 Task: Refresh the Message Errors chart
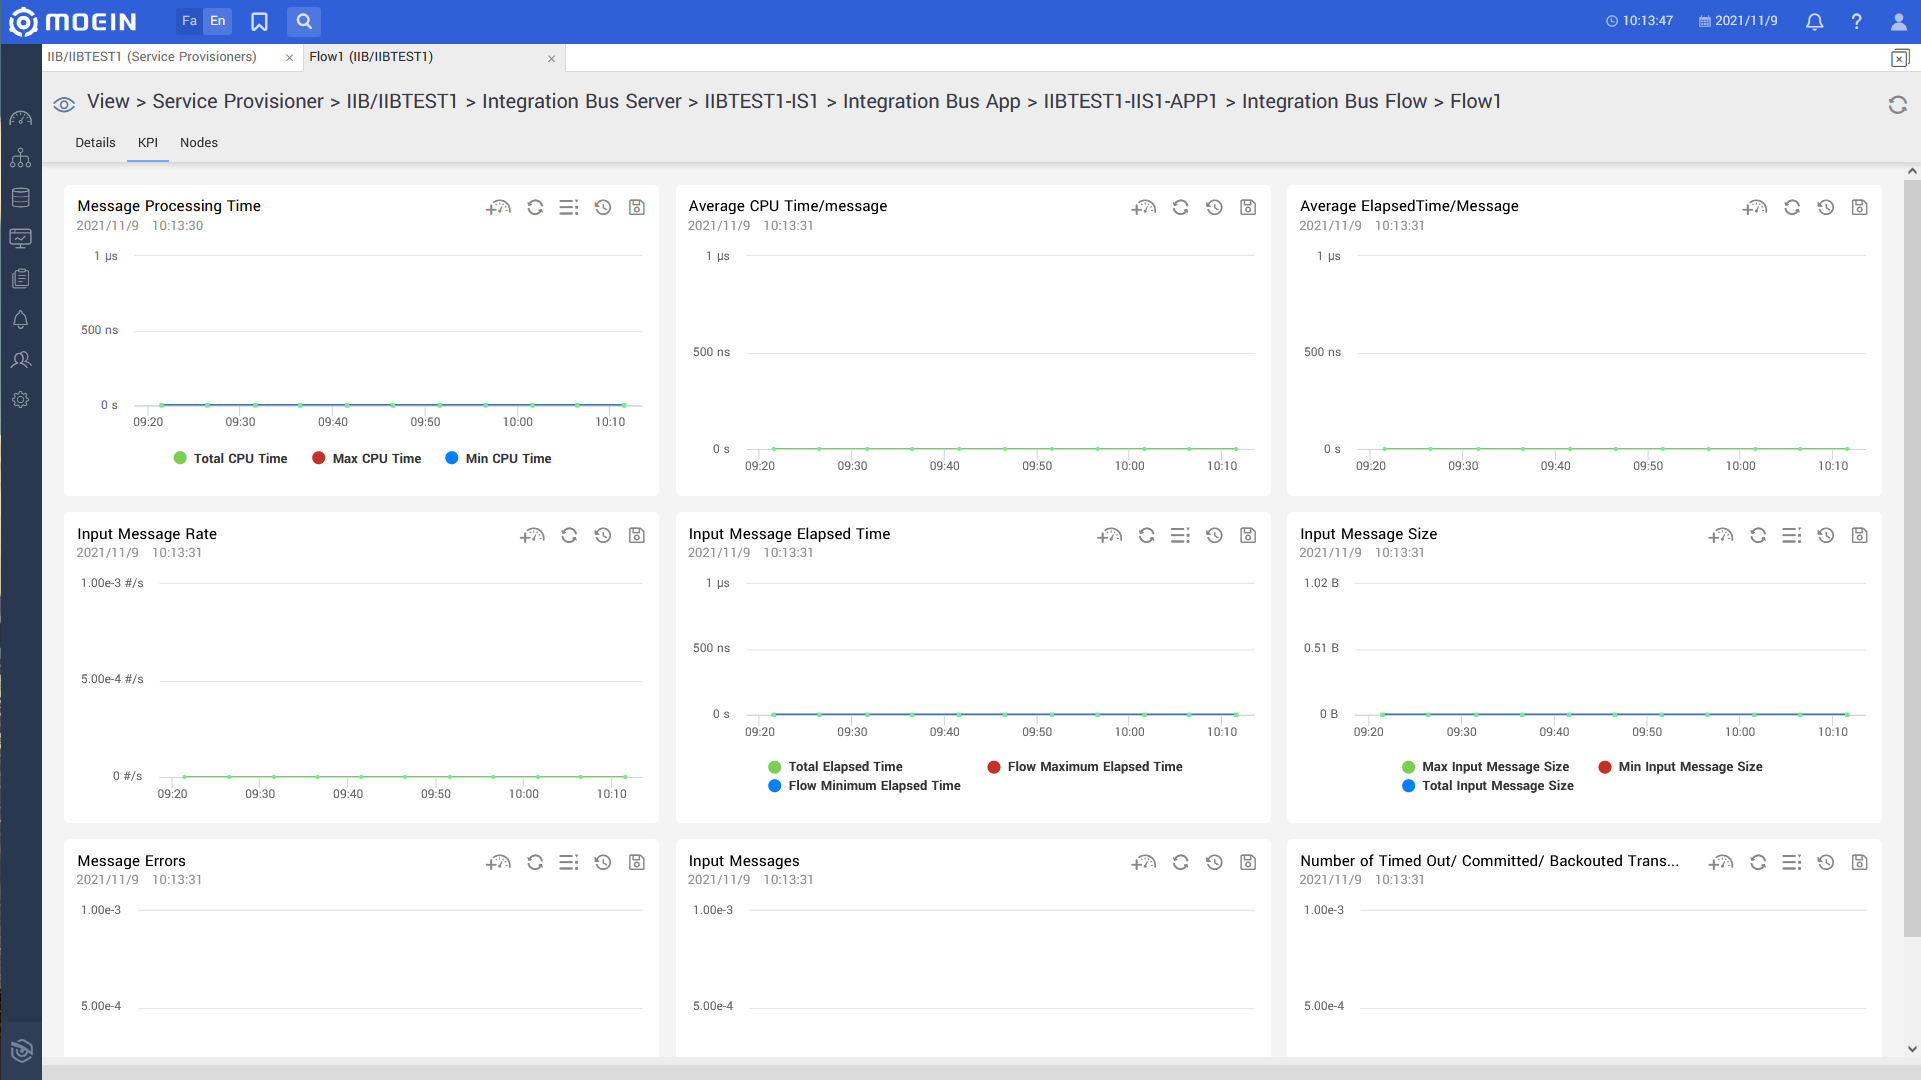[x=535, y=862]
